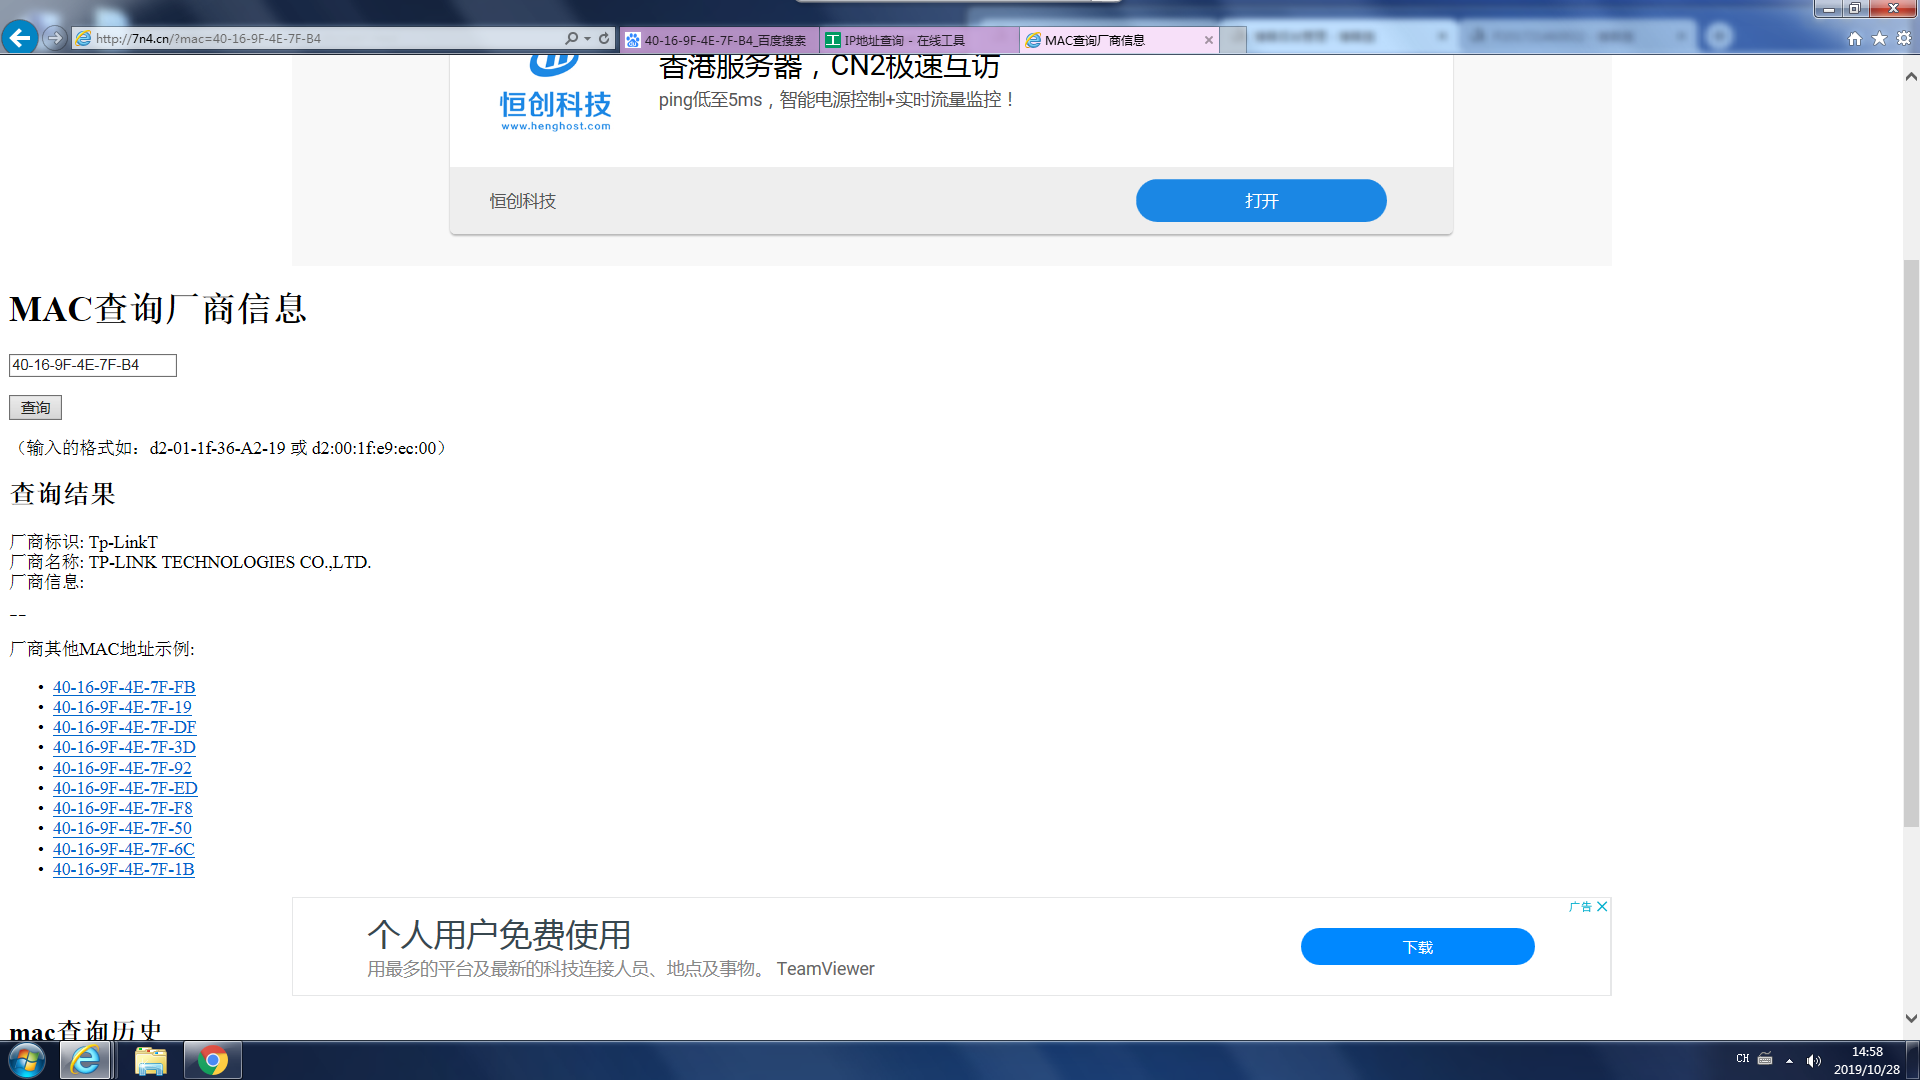Open the IE Tools gear icon
The width and height of the screenshot is (1920, 1080).
(x=1904, y=39)
